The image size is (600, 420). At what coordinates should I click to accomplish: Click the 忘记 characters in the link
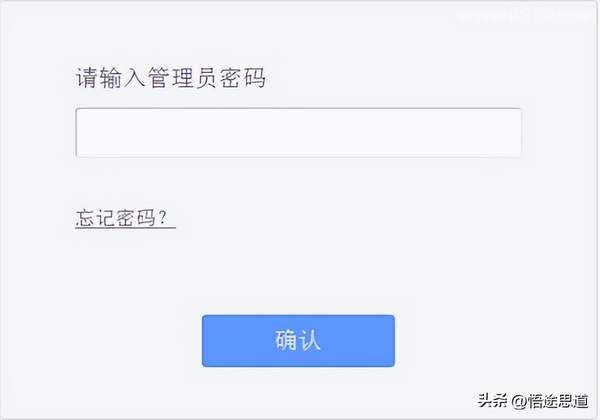(95, 218)
